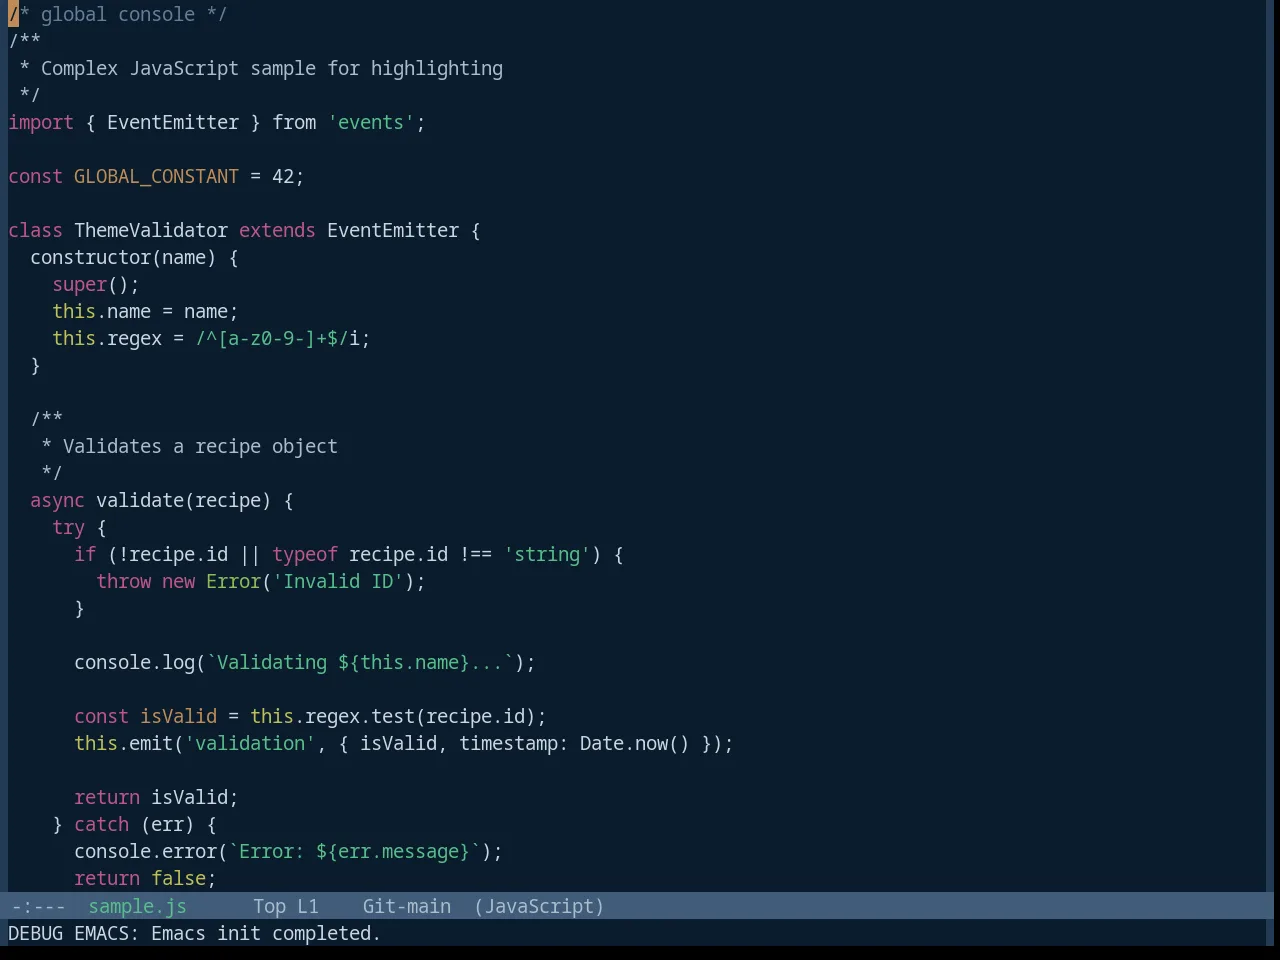Click the 'extends' keyword
Image resolution: width=1280 pixels, height=960 pixels.
(277, 230)
